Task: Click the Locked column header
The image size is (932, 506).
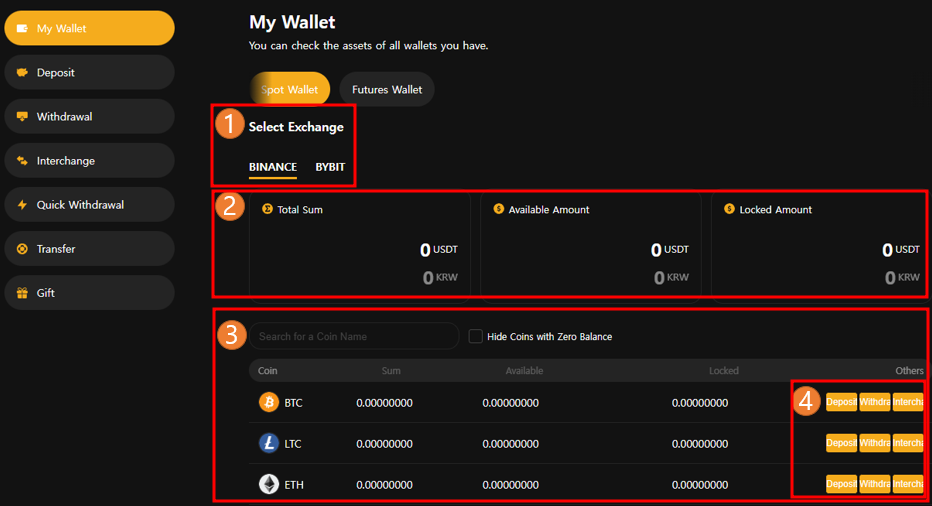Action: coord(723,370)
